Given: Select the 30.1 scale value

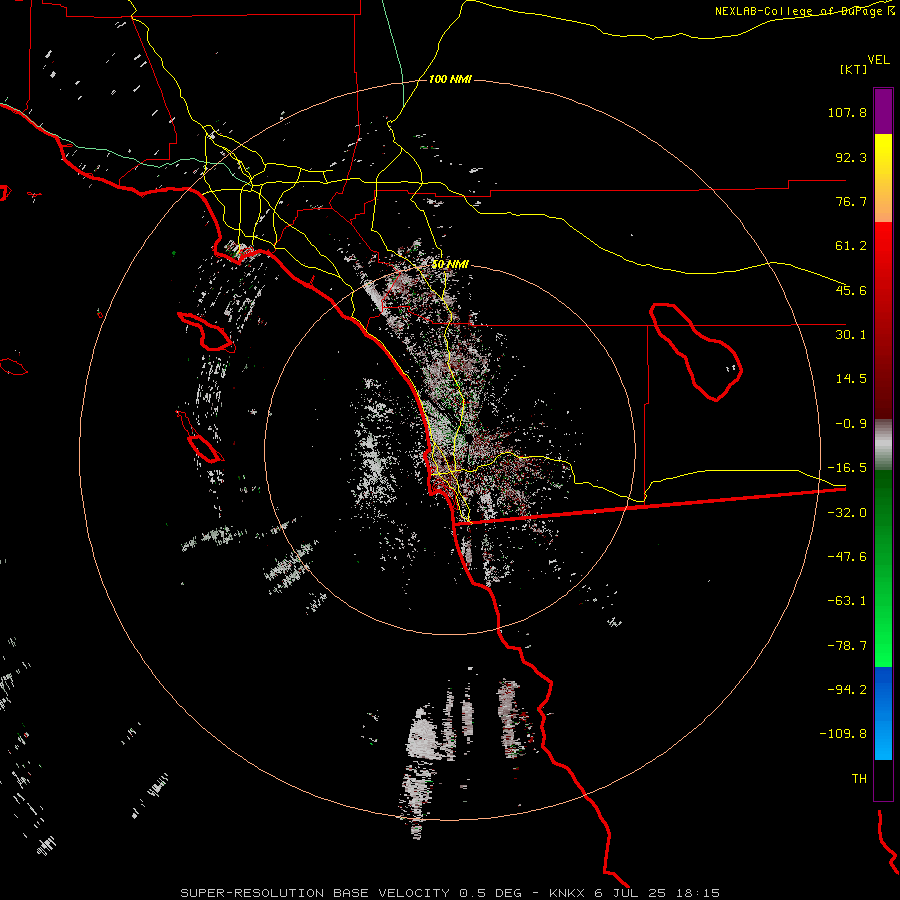Looking at the screenshot, I should [851, 335].
